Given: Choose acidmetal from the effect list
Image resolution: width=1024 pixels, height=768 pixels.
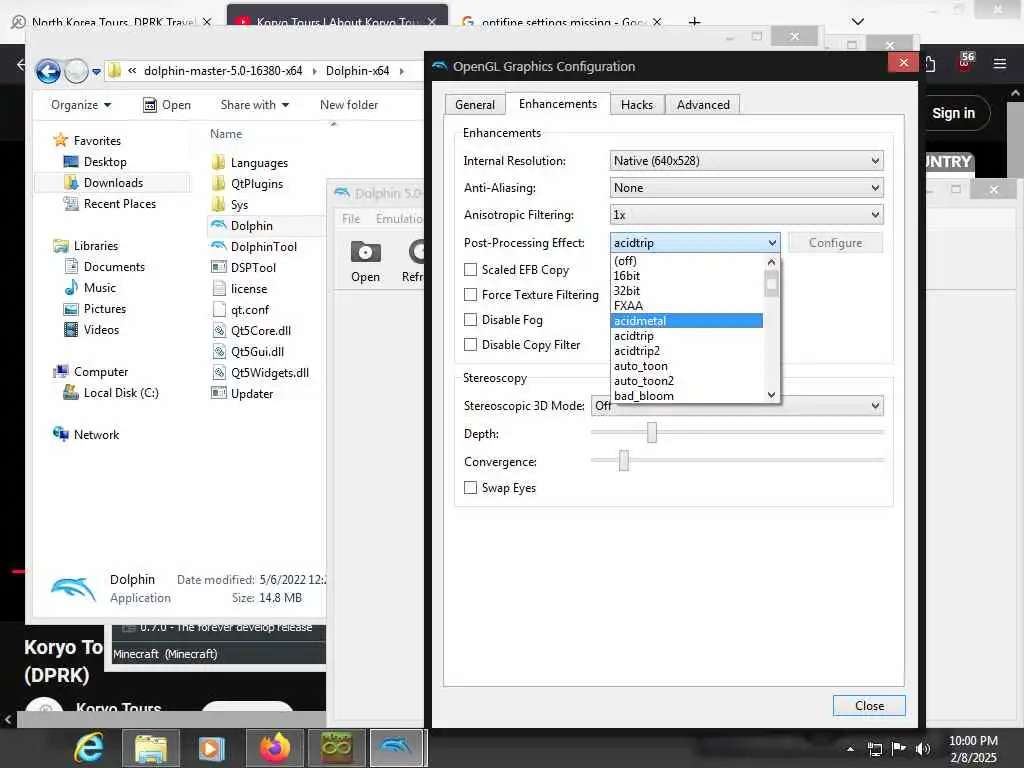Looking at the screenshot, I should (x=687, y=321).
